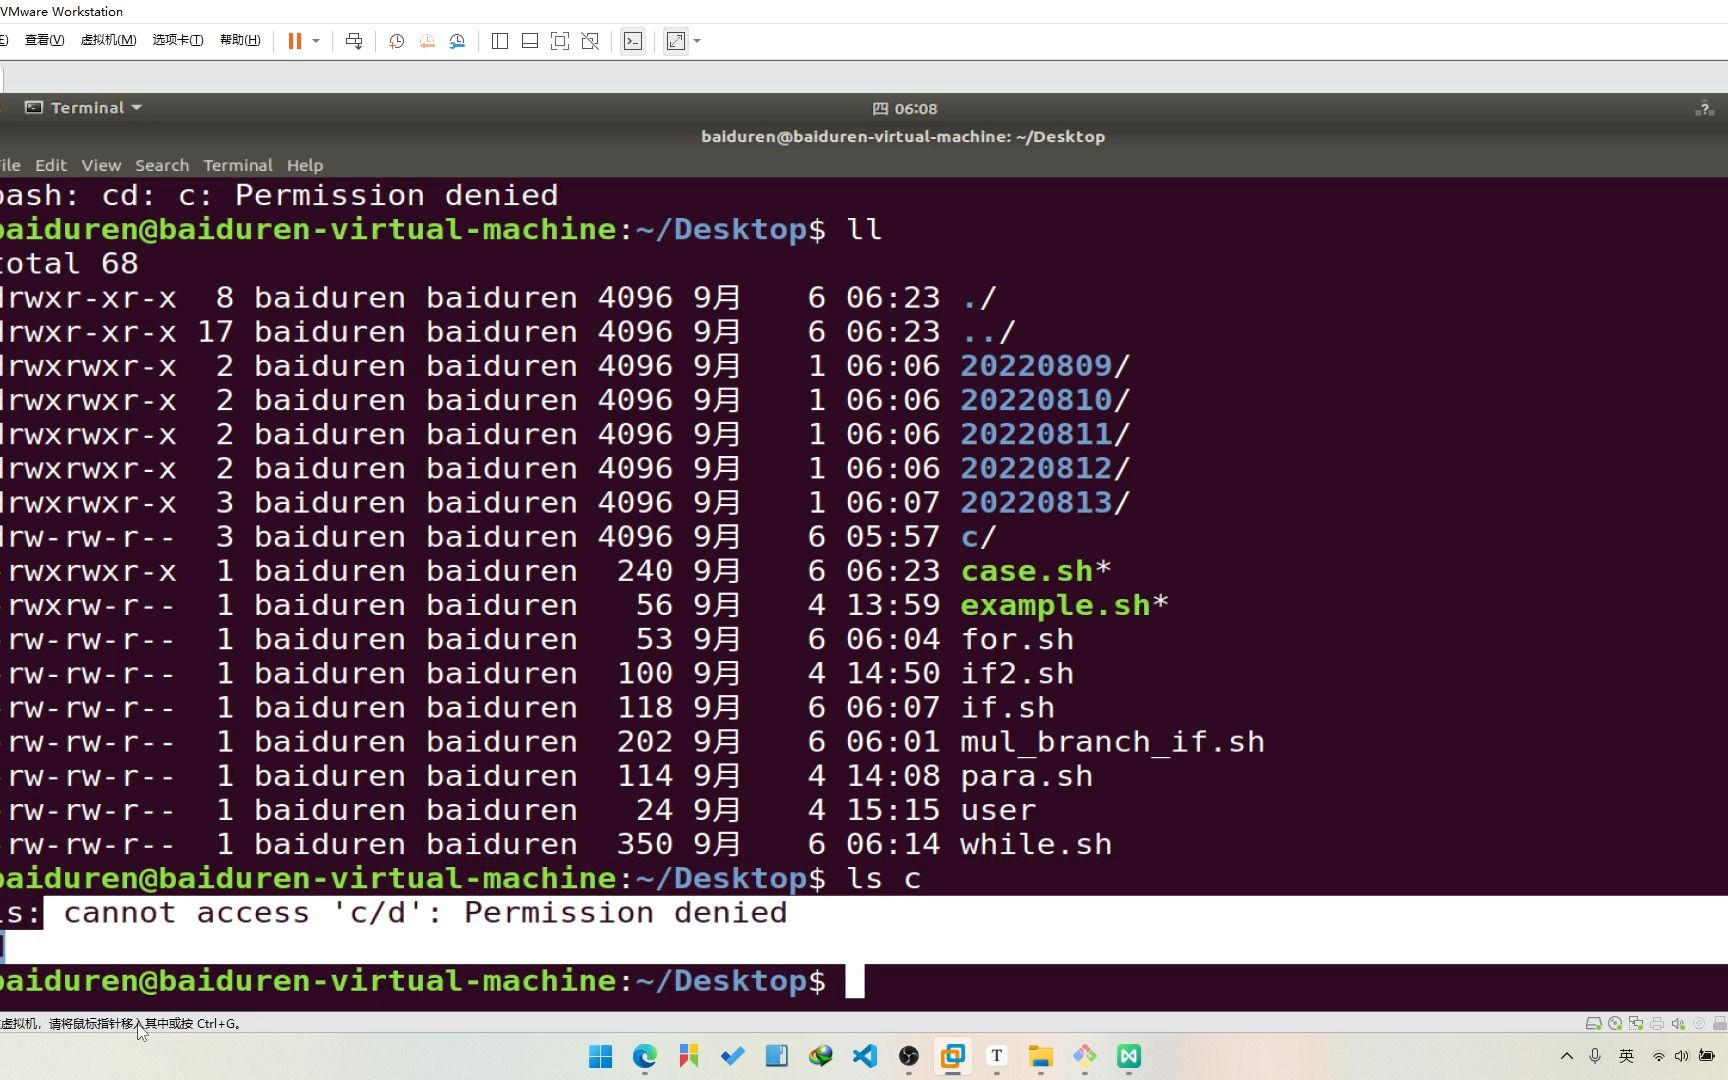1728x1080 pixels.
Task: Click the 20220809/ directory name
Action: tap(1045, 366)
